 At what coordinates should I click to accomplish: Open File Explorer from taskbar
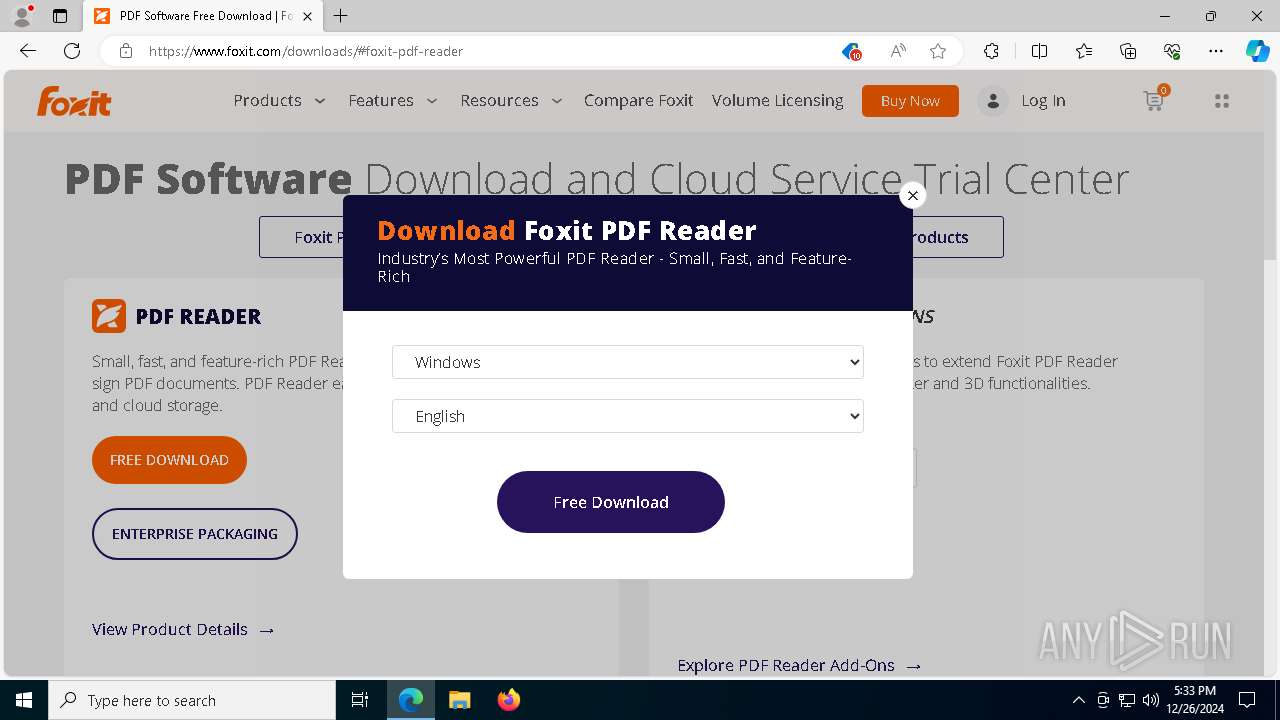tap(460, 700)
